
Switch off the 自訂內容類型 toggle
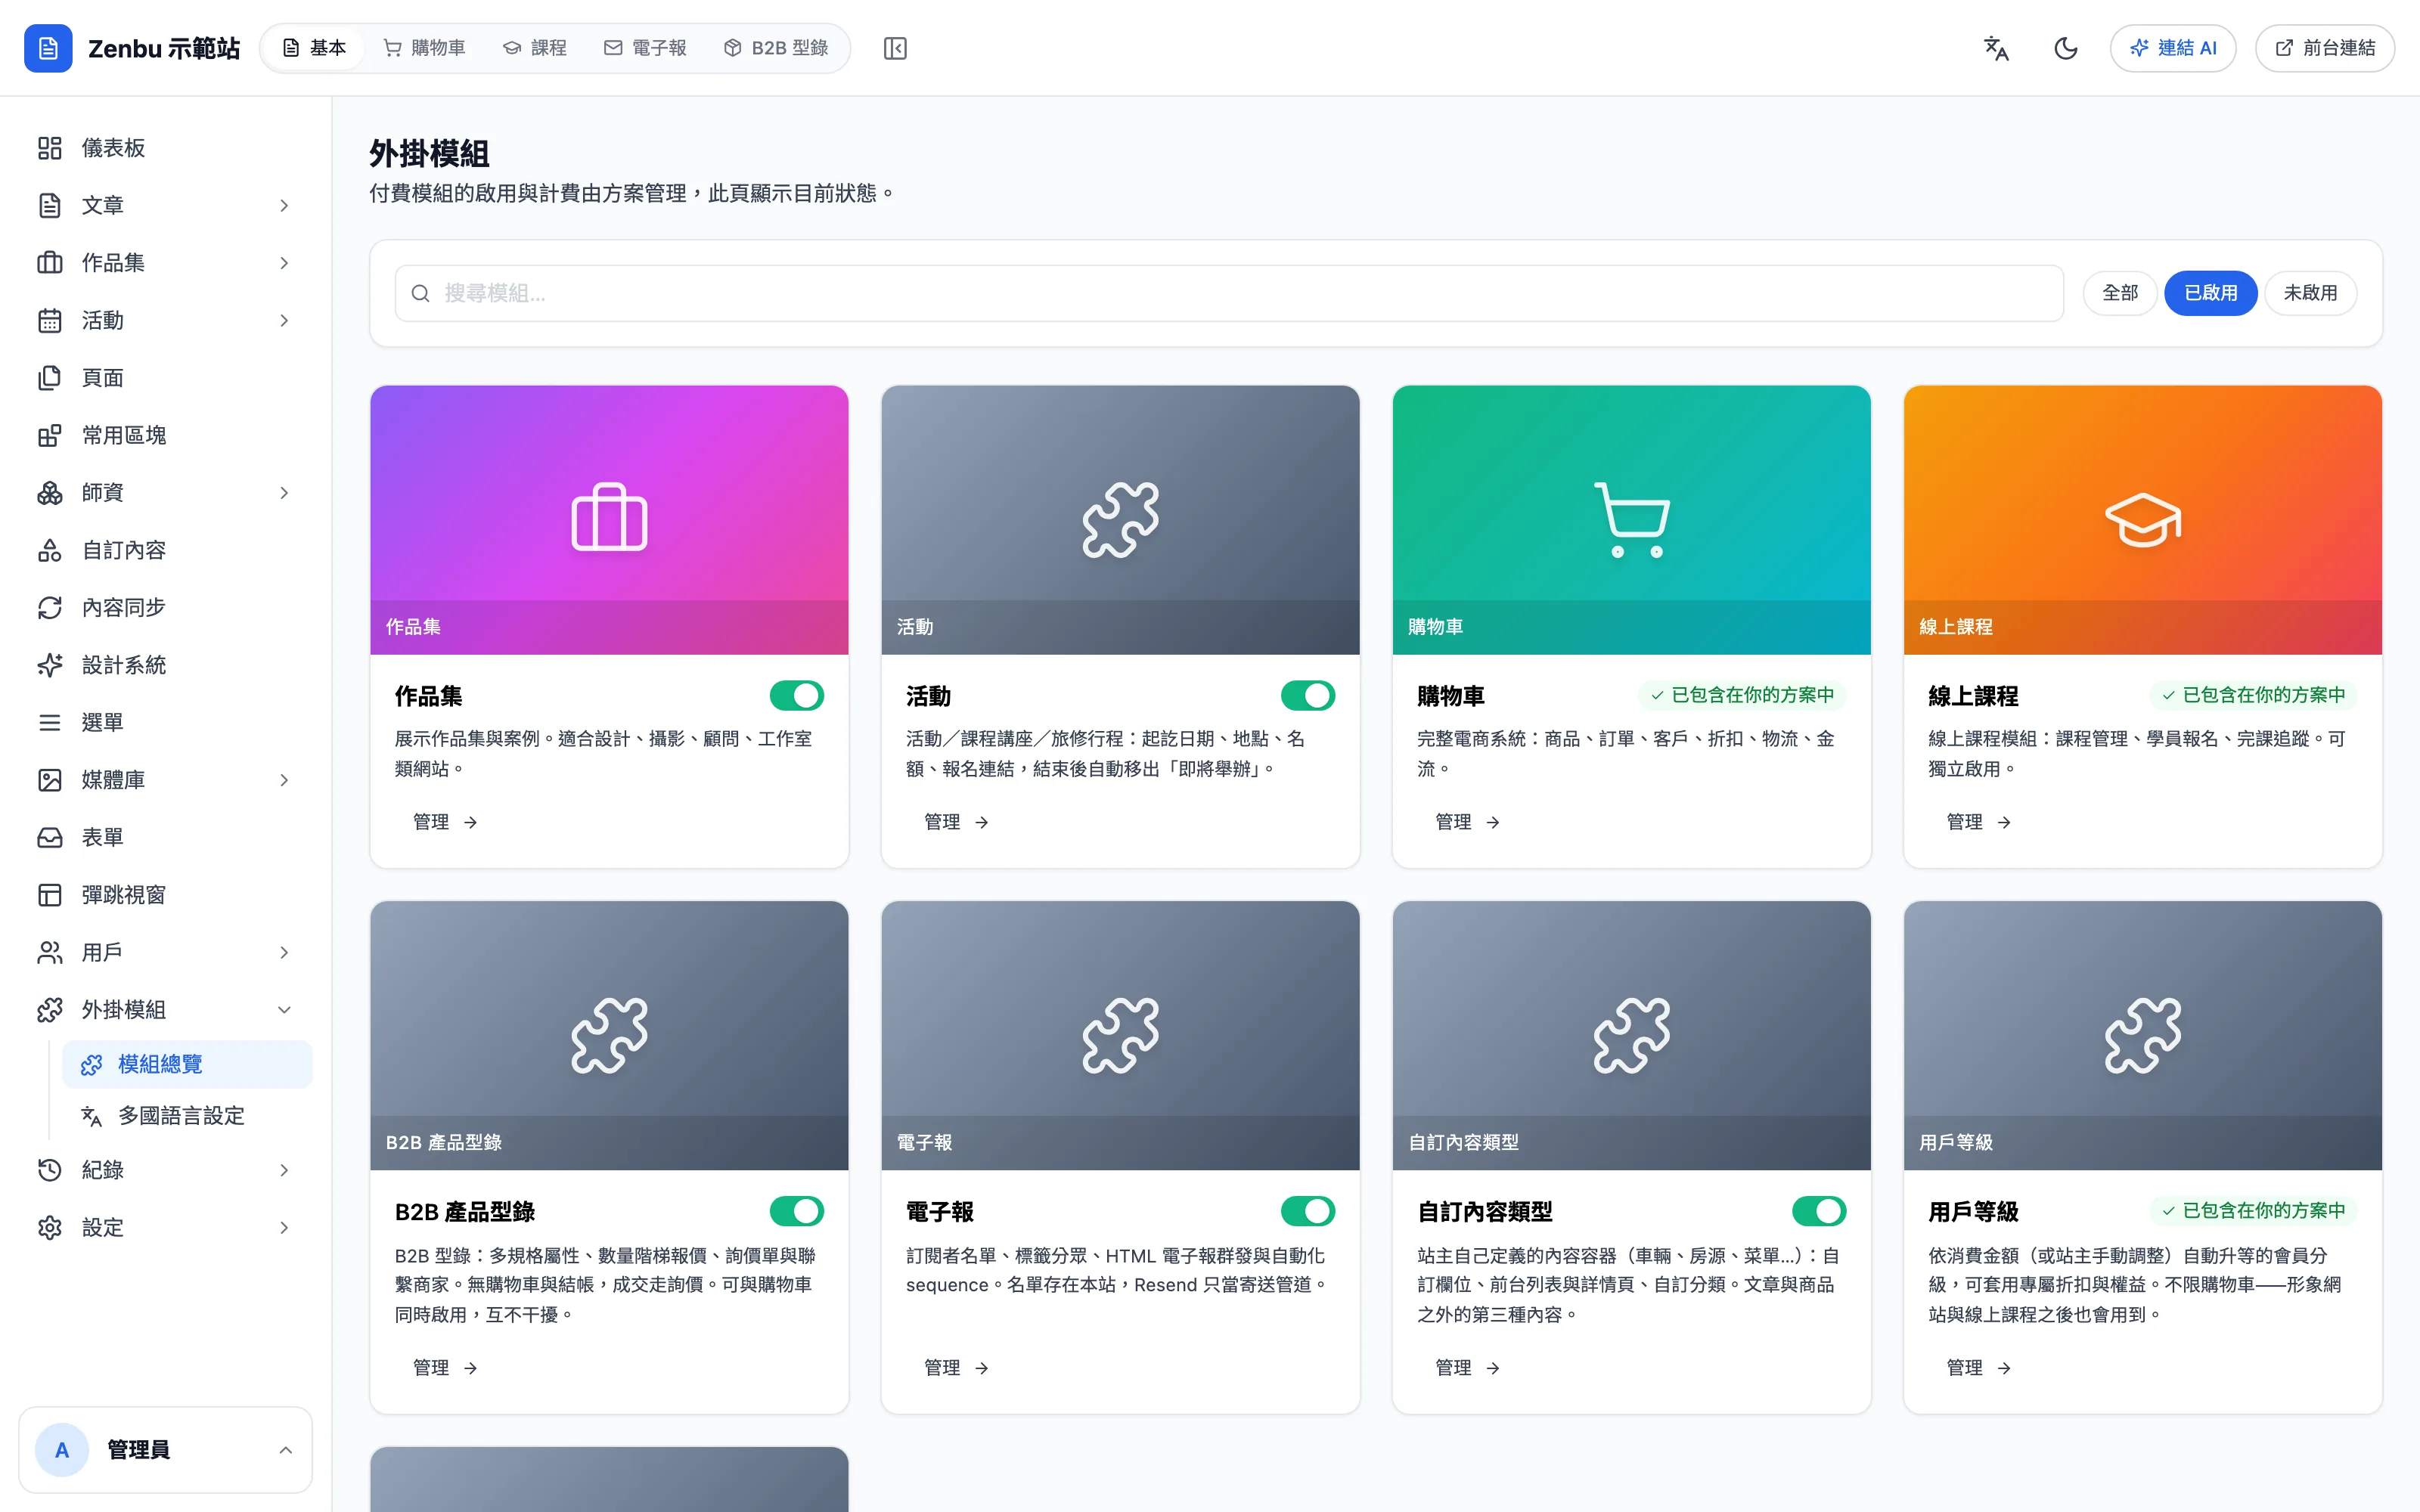tap(1819, 1211)
